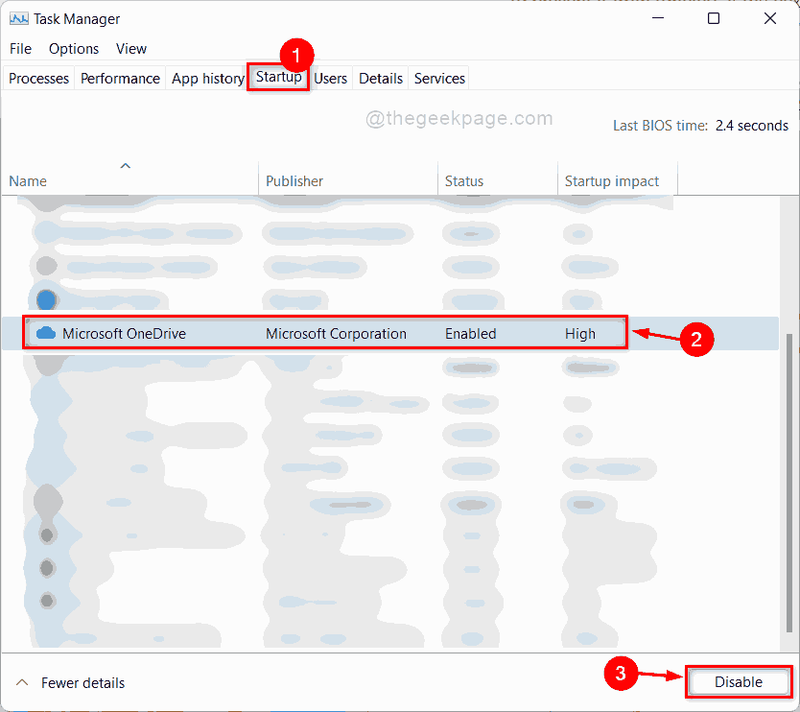Switch to the Users tab
800x712 pixels.
[x=331, y=79]
